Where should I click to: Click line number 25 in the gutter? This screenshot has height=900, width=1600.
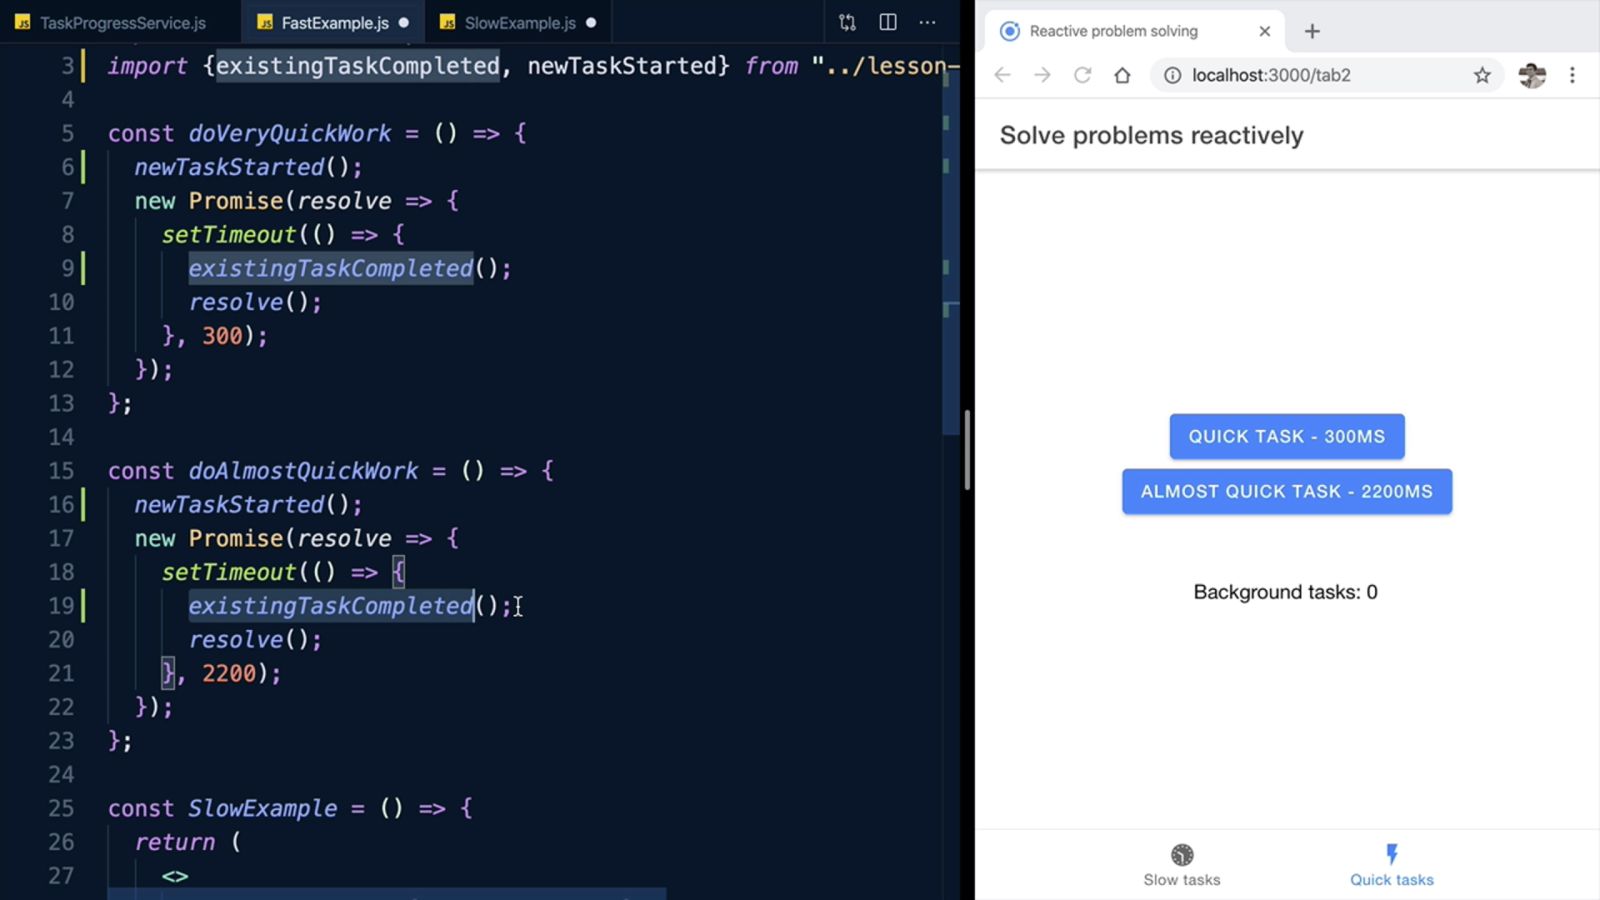(61, 808)
